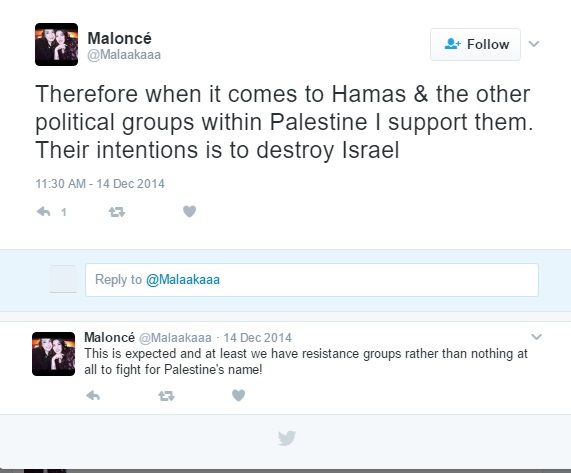This screenshot has height=473, width=571.
Task: Open the 14 Dec 2014 date on the reply tweet
Action: click(x=257, y=338)
